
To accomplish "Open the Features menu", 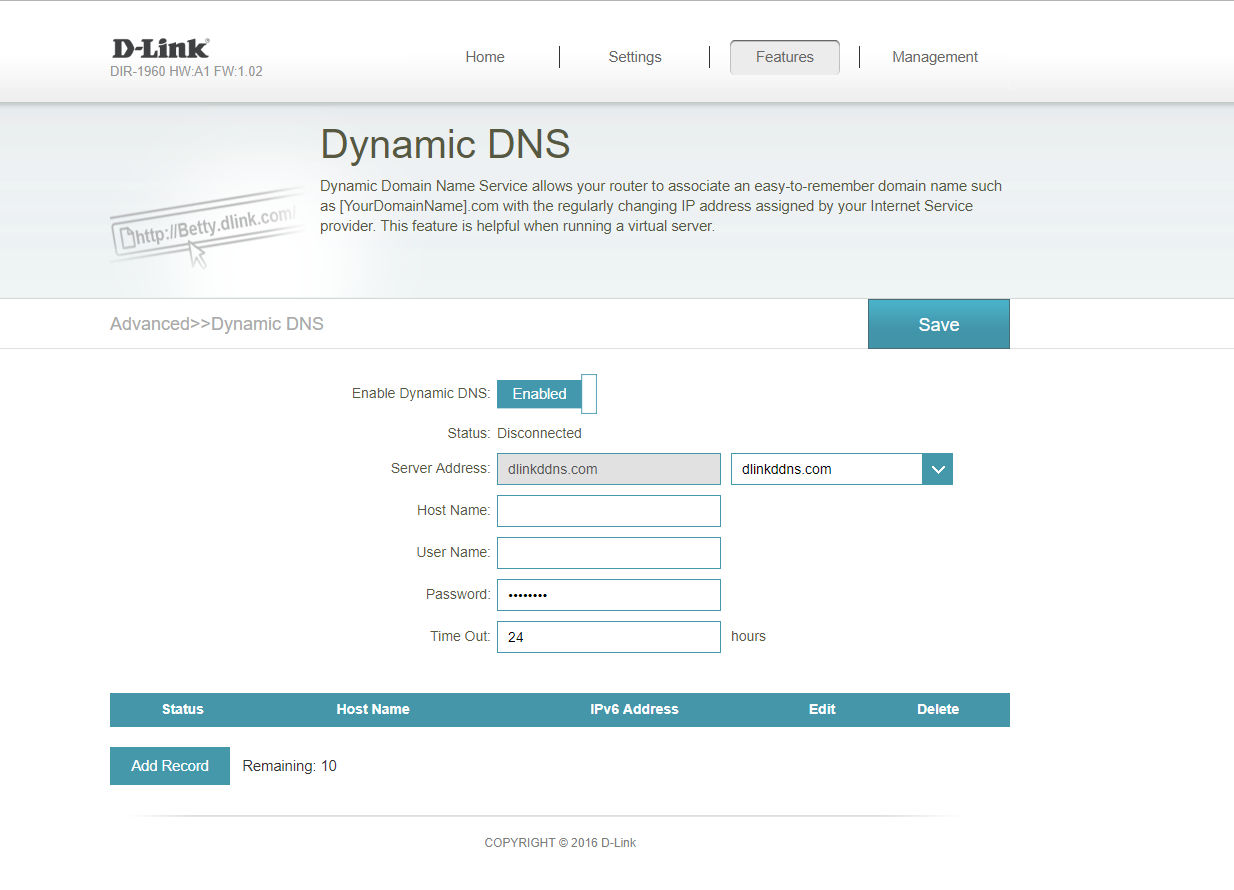I will (x=785, y=57).
